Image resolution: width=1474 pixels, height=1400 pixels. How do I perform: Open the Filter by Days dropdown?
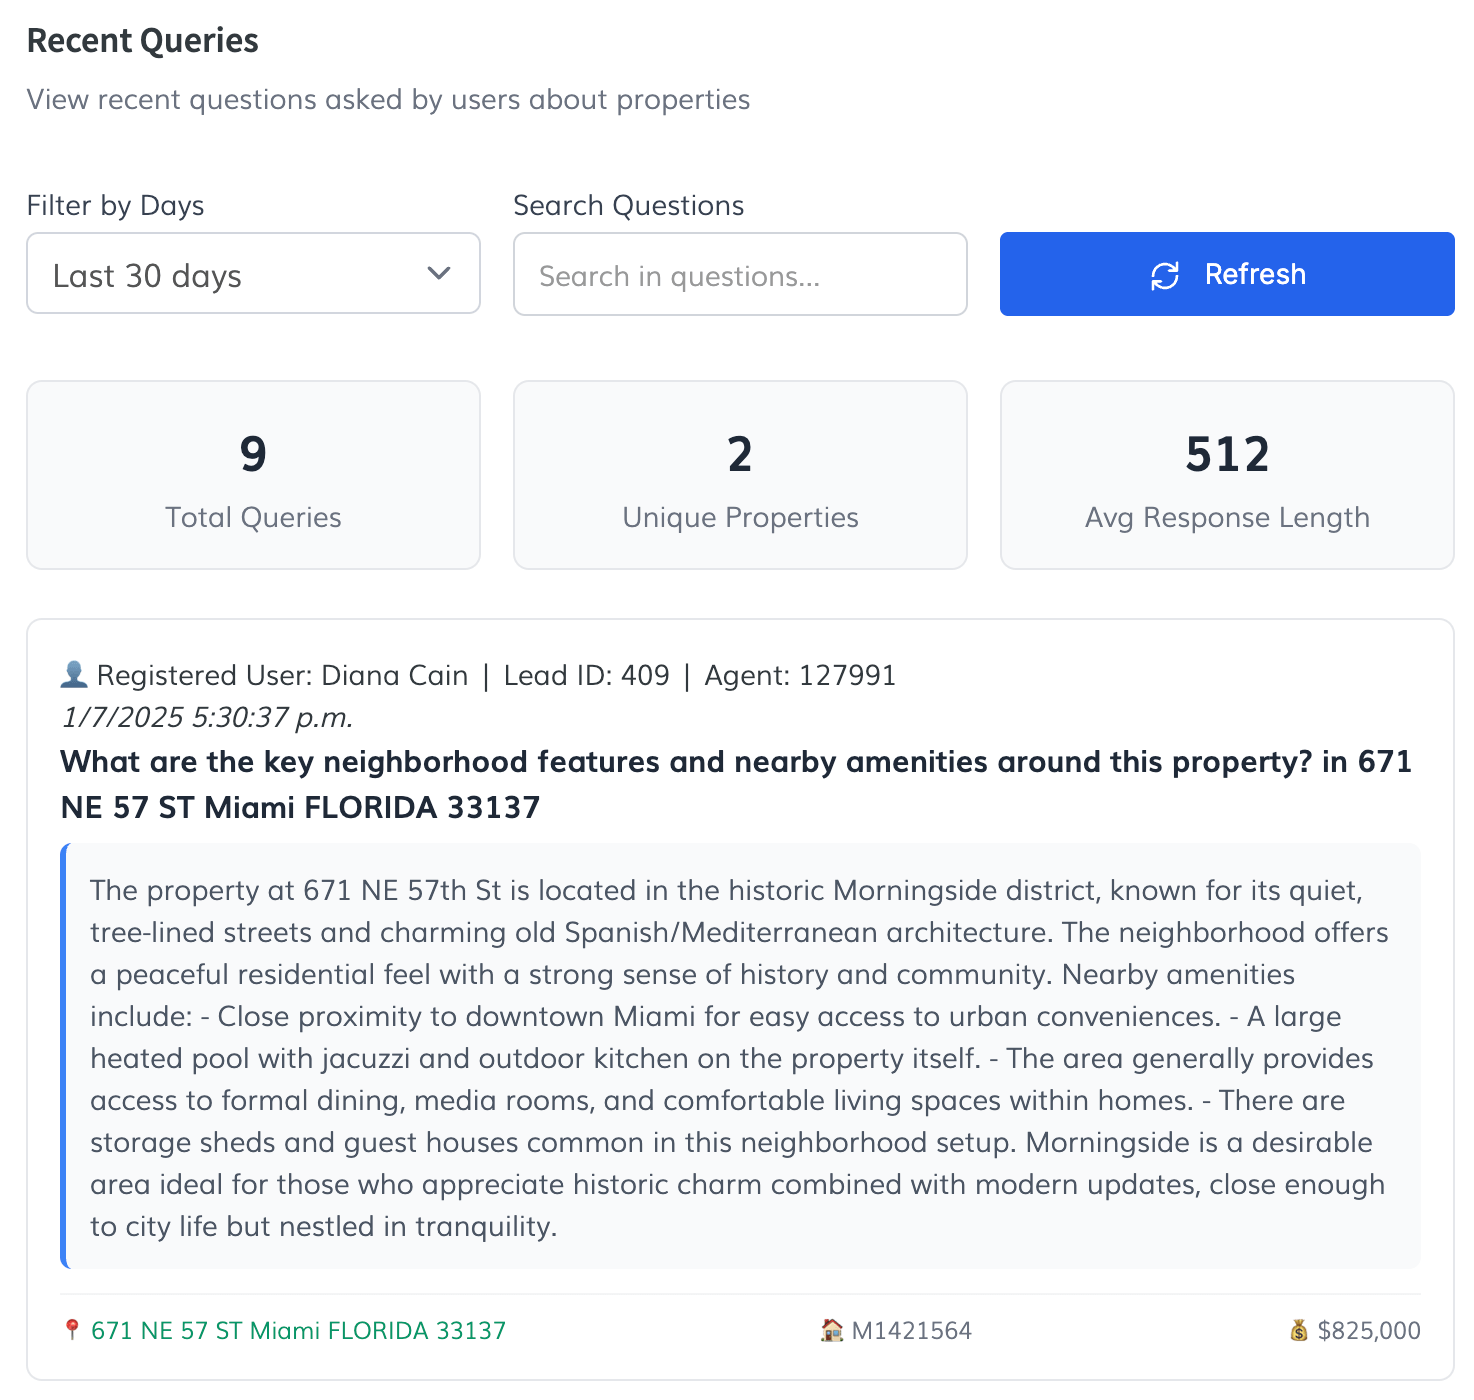click(x=253, y=273)
